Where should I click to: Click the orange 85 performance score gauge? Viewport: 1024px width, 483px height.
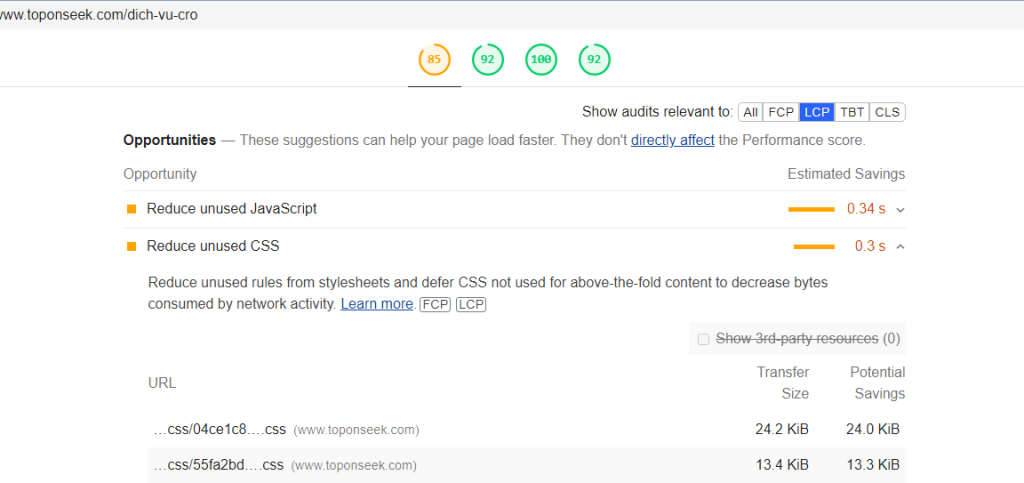(434, 60)
